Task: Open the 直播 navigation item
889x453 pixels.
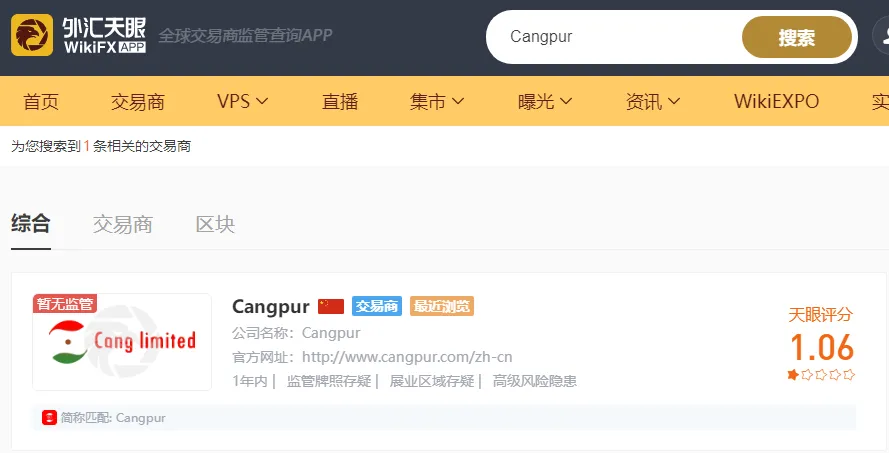Action: pos(340,101)
